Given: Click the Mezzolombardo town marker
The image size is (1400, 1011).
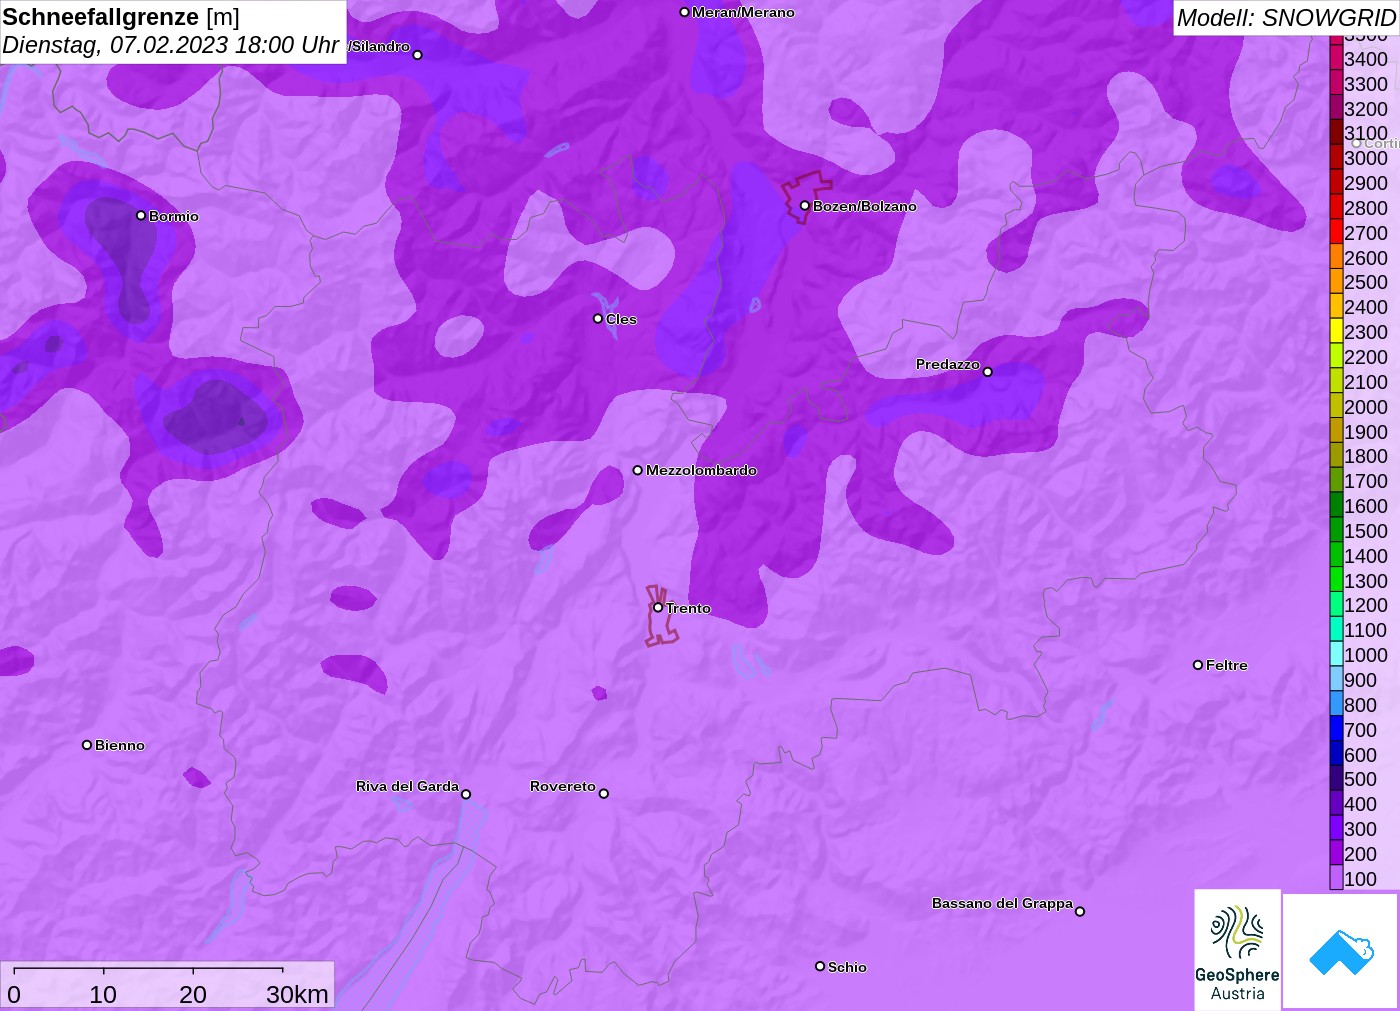Looking at the screenshot, I should coord(638,470).
